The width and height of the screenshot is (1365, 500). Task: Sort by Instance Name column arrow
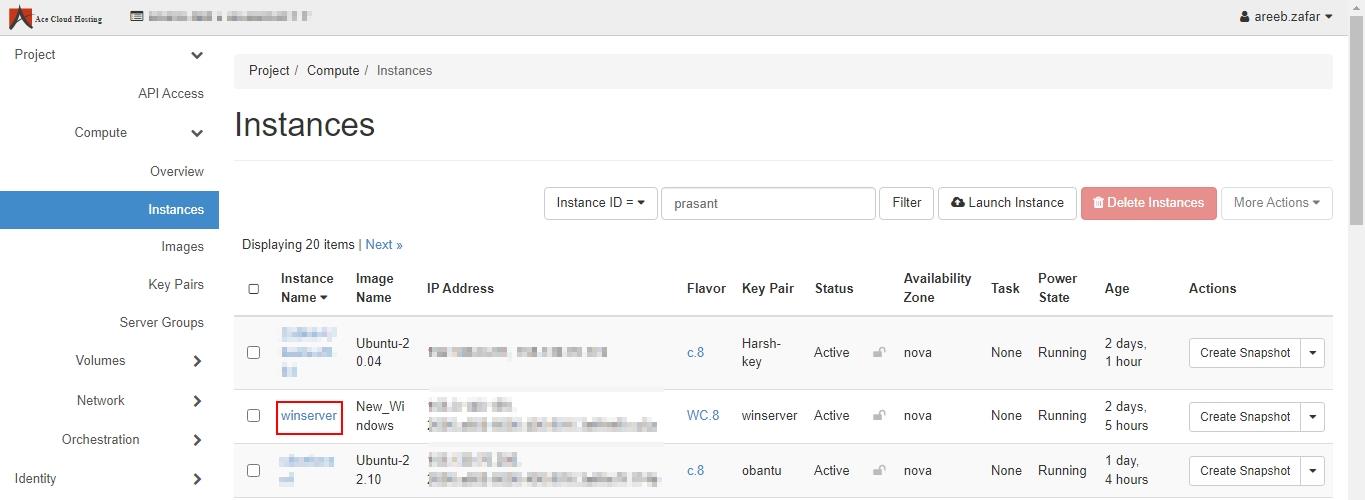click(324, 298)
